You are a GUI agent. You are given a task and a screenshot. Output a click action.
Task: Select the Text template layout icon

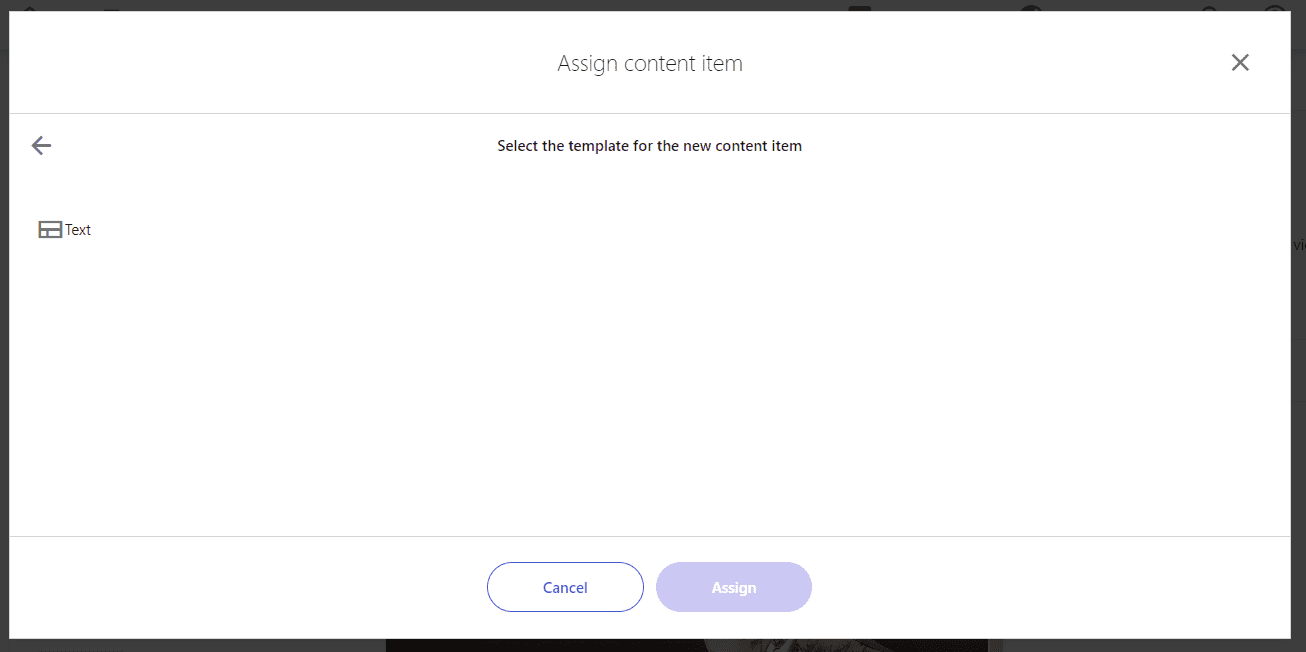click(x=50, y=230)
